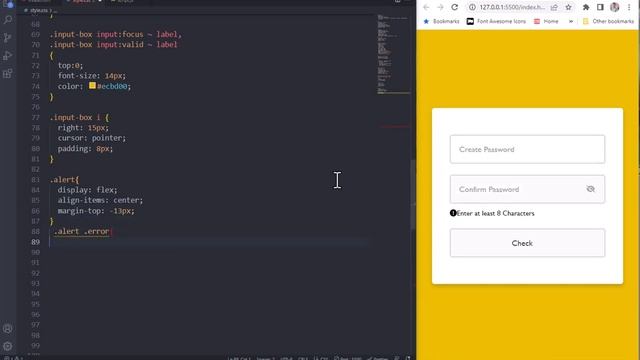Open the Other bookmarks folder

click(608, 21)
